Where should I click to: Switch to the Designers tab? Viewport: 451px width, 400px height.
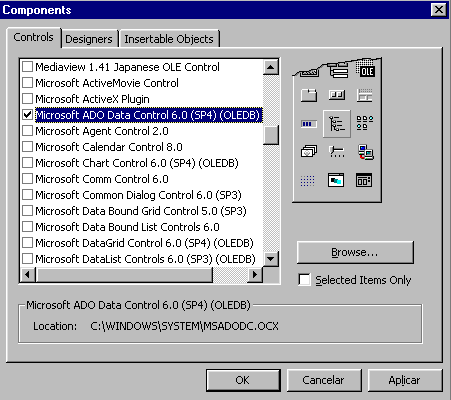89,39
